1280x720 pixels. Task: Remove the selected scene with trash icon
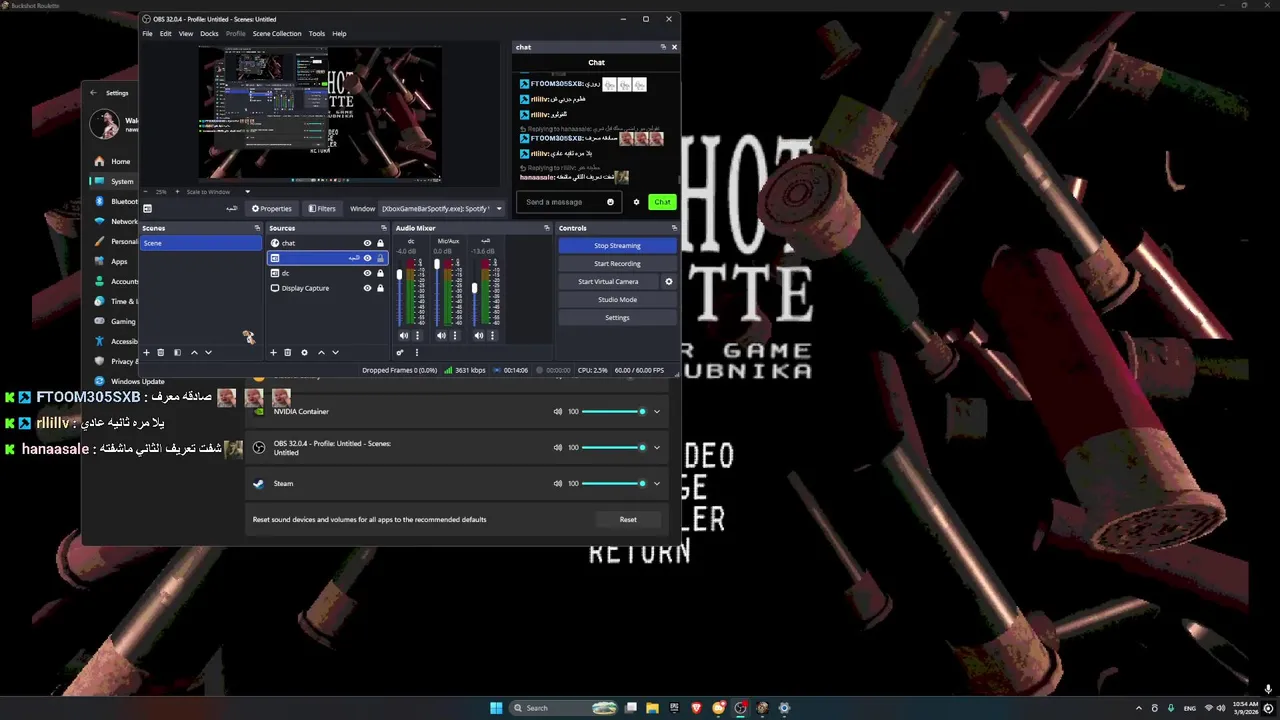coord(160,352)
